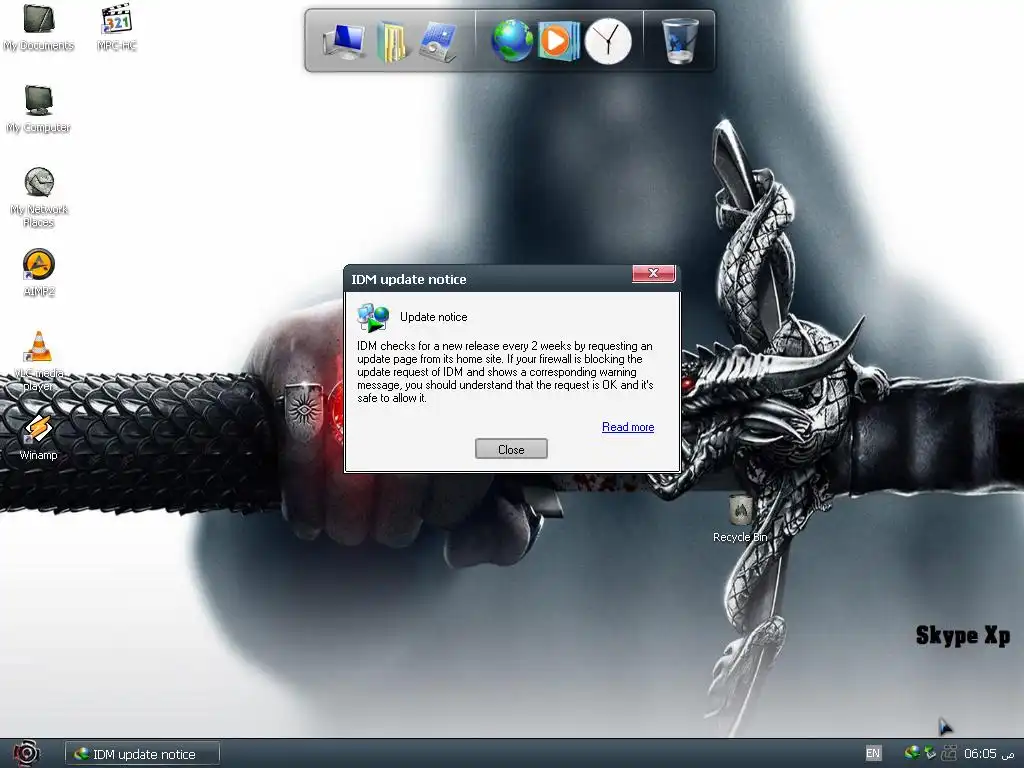Open My Network Places icon
Viewport: 1024px width, 768px height.
point(39,197)
